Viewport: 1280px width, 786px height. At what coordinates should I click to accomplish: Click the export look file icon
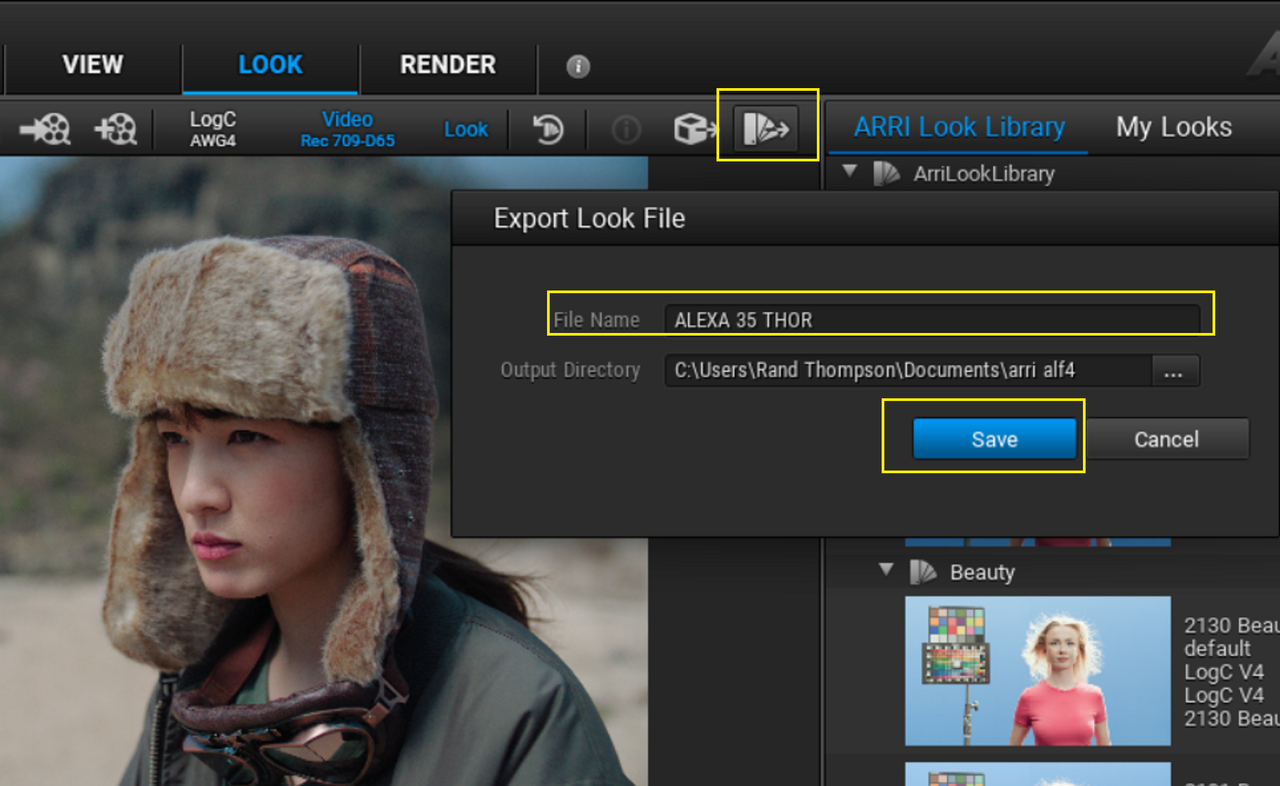766,129
